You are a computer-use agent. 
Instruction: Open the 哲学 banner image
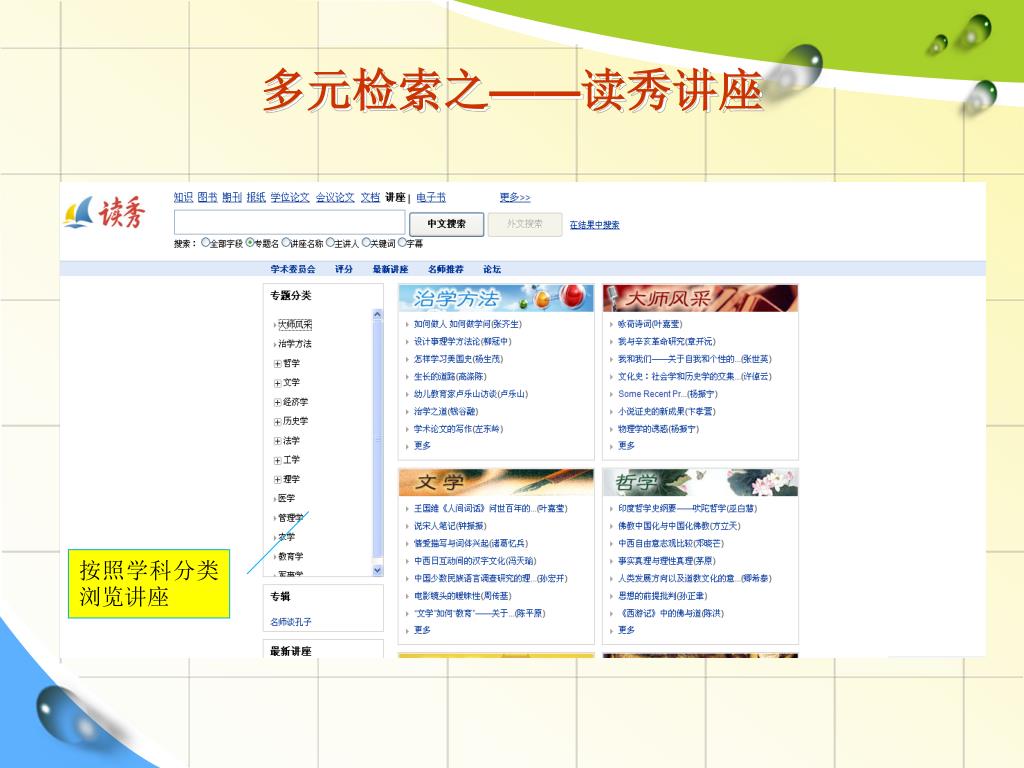coord(700,483)
